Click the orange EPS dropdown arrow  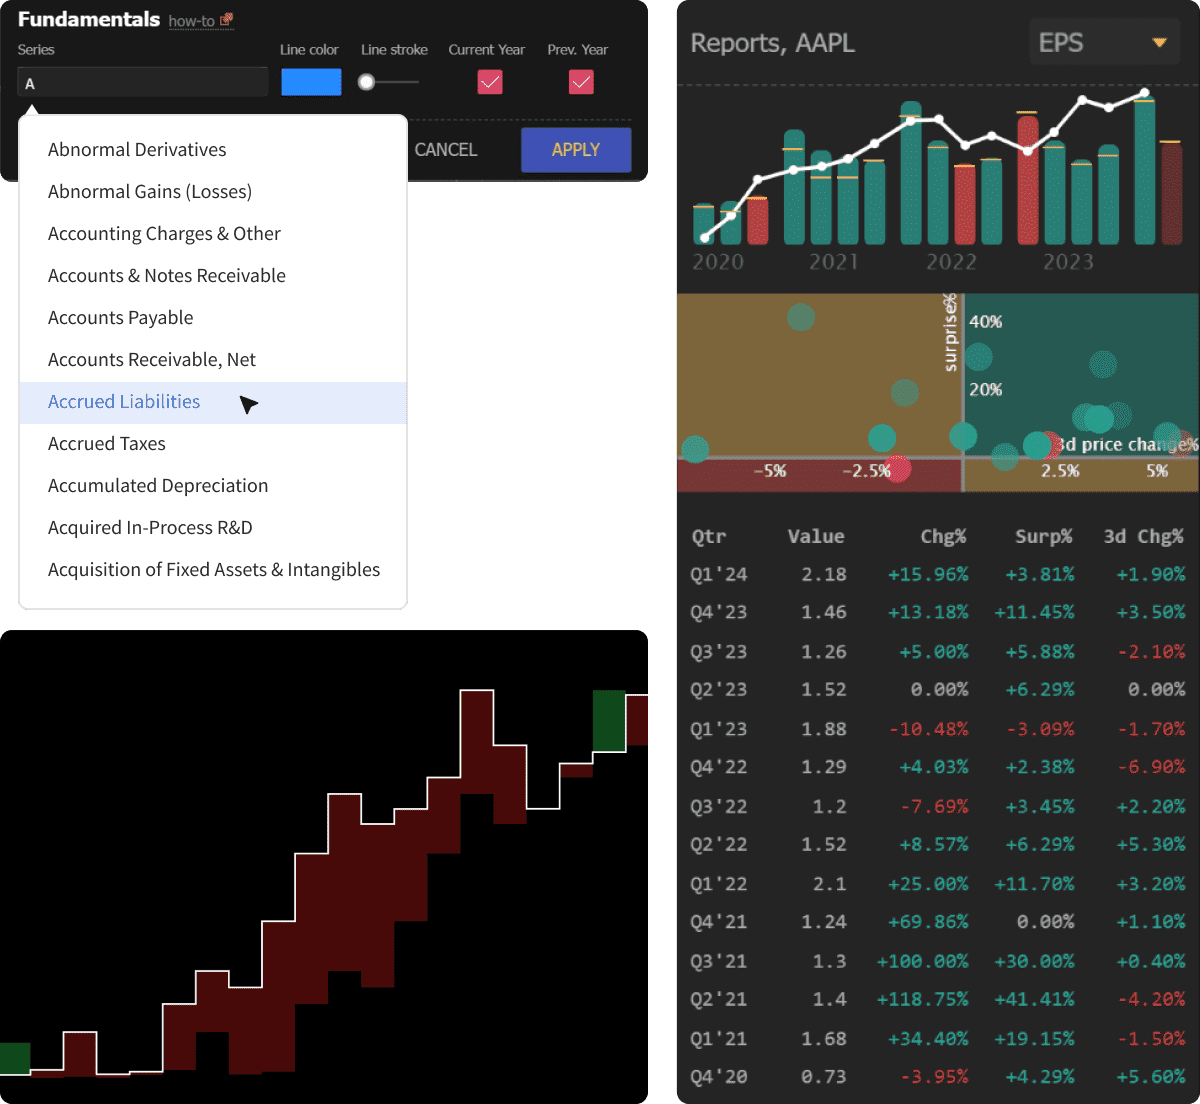click(x=1159, y=43)
